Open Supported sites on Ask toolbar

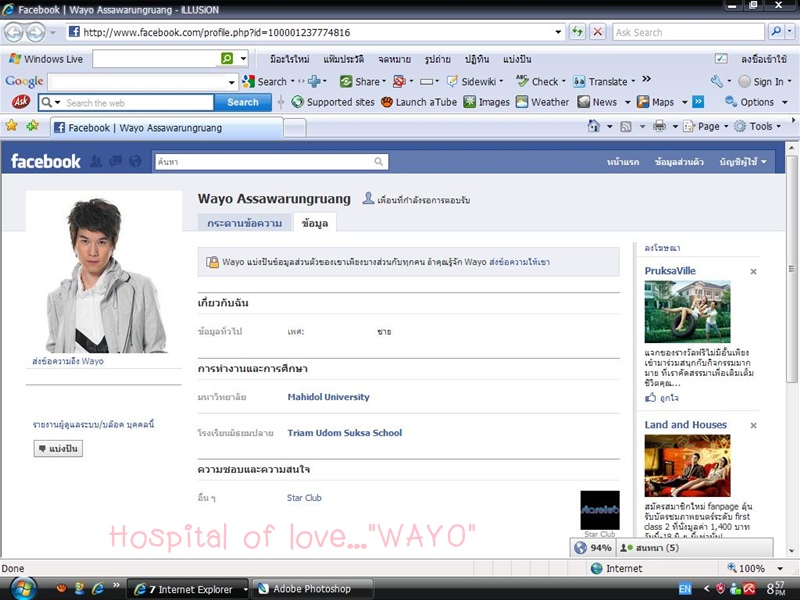333,102
